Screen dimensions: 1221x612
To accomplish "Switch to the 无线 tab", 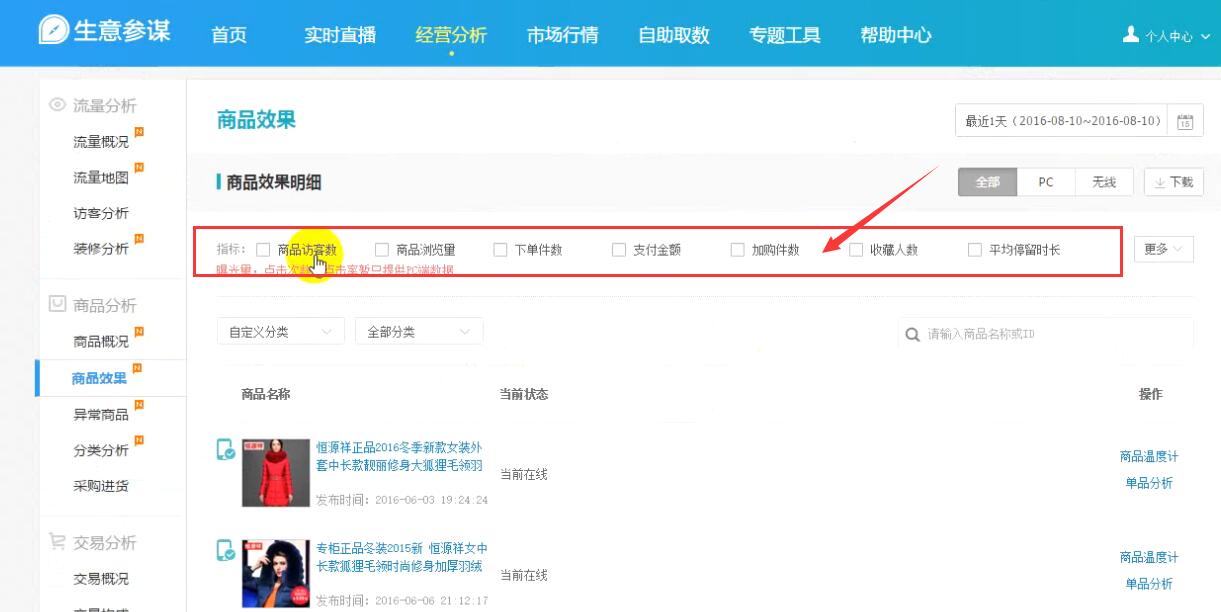I will point(1103,182).
